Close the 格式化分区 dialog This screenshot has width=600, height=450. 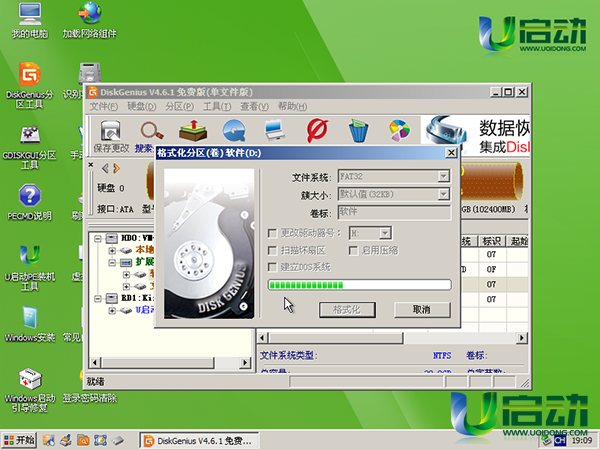tap(451, 153)
